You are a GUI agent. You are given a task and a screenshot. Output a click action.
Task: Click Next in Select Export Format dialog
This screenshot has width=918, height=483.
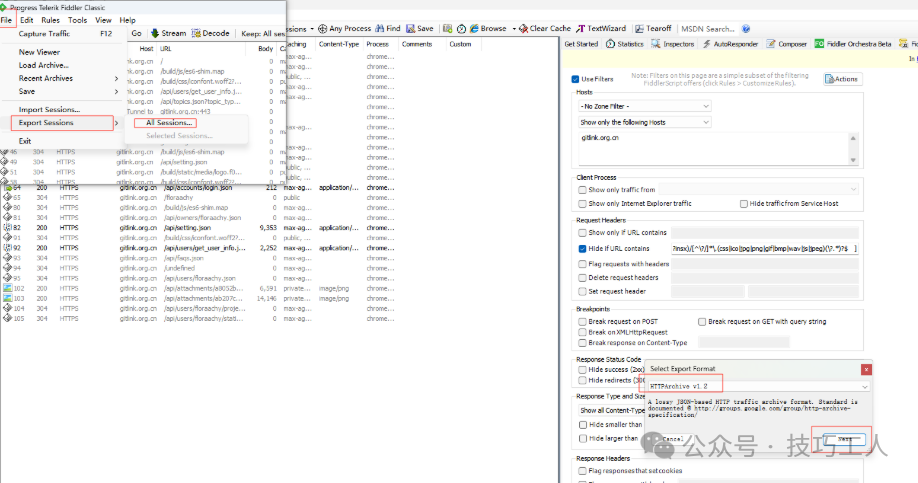click(x=844, y=439)
